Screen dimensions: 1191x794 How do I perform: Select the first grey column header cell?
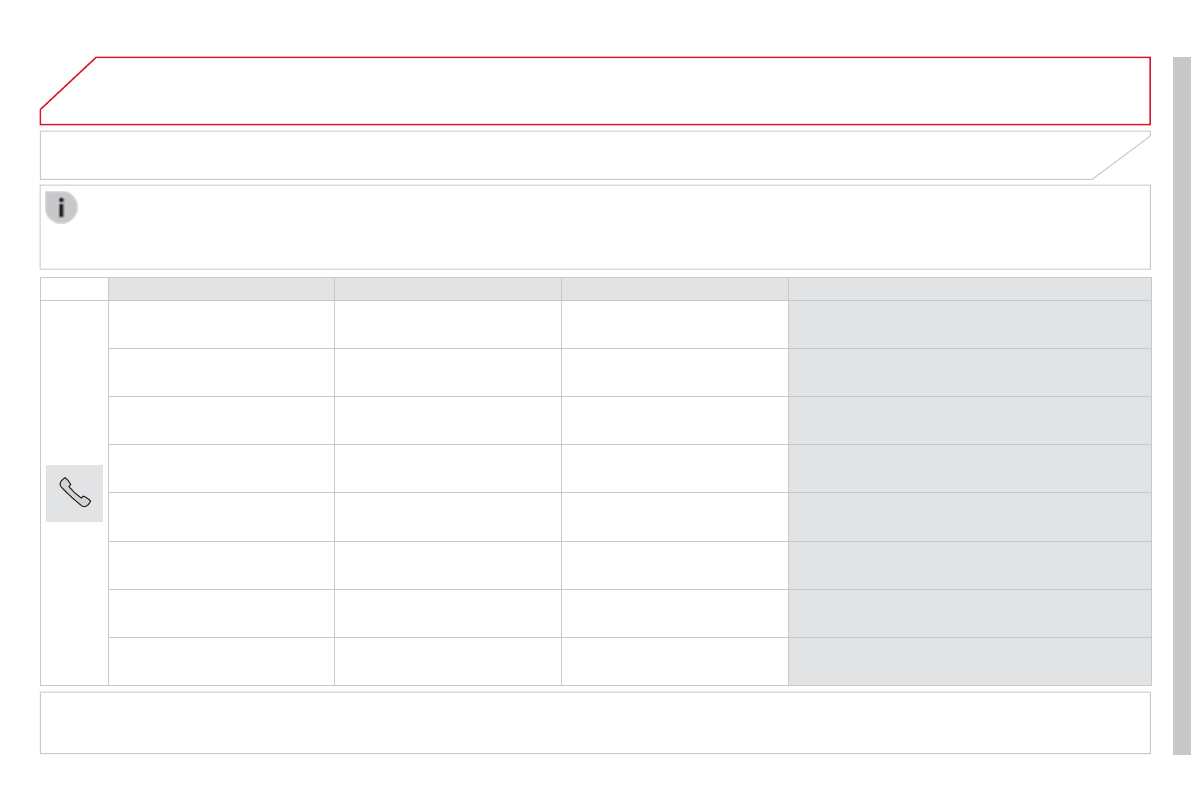pos(221,289)
